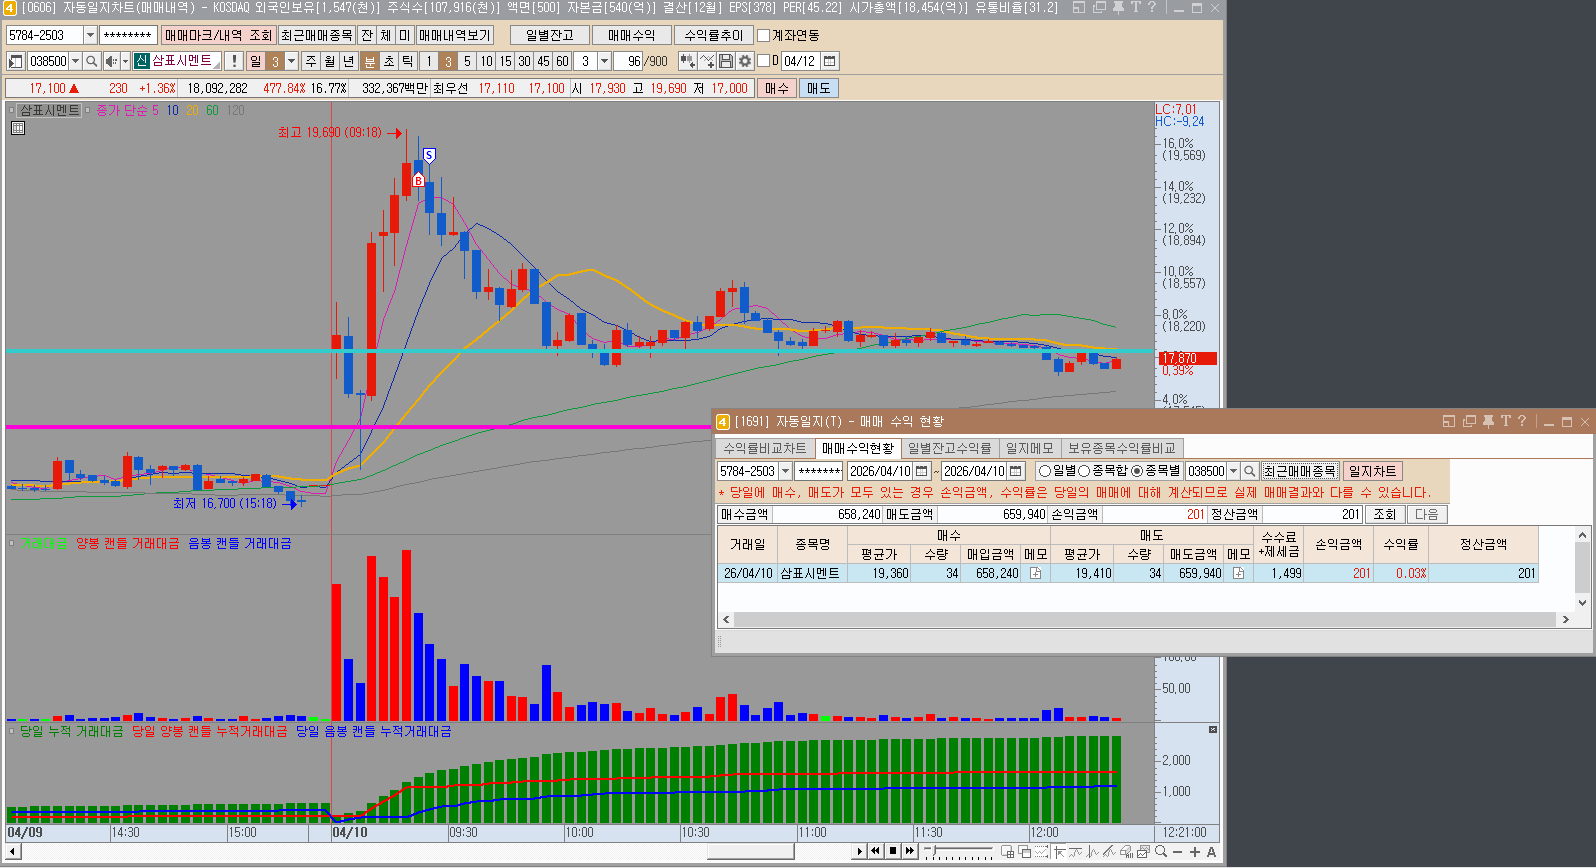Image resolution: width=1596 pixels, height=868 pixels.
Task: Toggle the 주 weekly chart button
Action: point(311,61)
